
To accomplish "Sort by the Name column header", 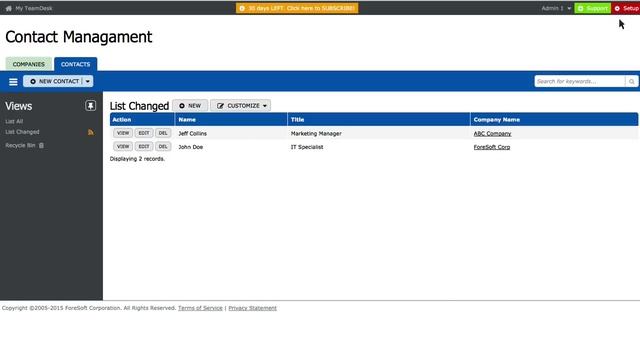I will click(231, 120).
